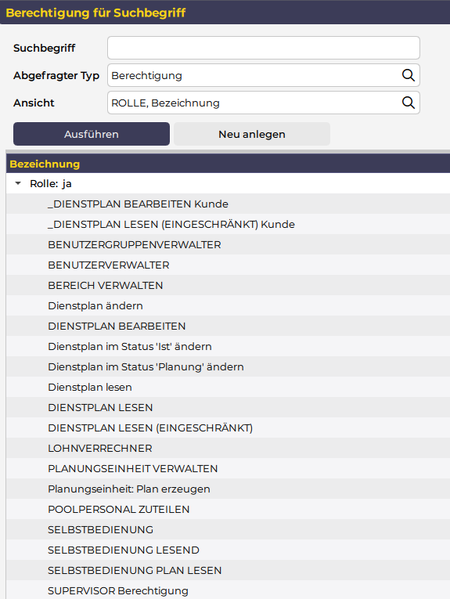Choose SELBSTBEDIENUNG LESEND entry
The image size is (450, 599).
click(x=228, y=550)
